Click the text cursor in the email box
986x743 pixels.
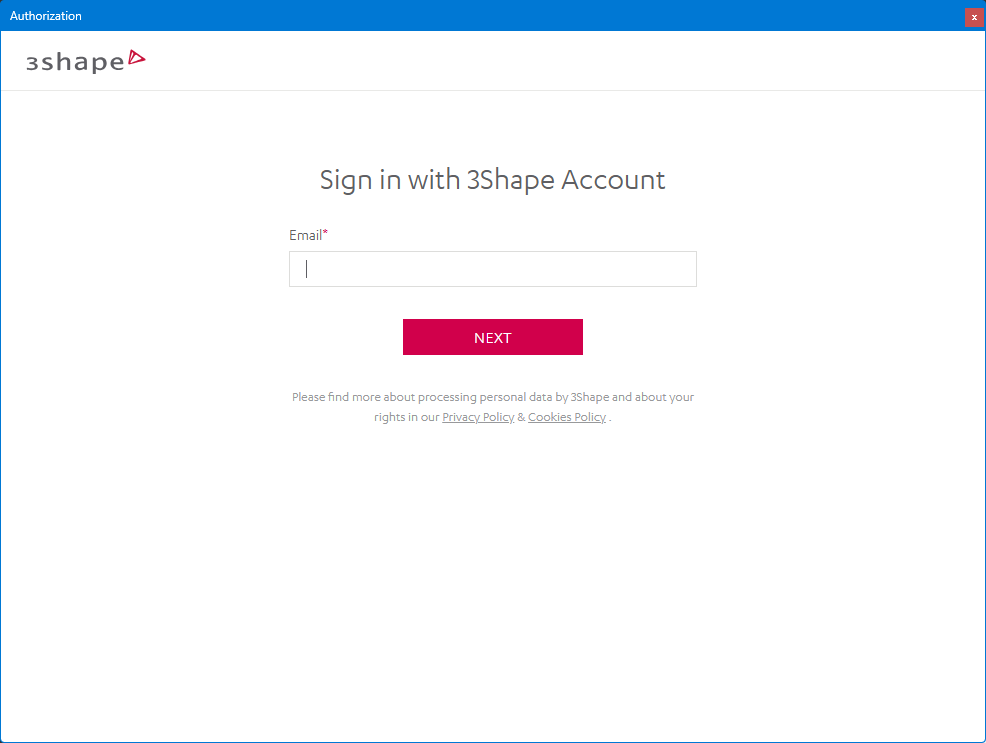click(306, 268)
